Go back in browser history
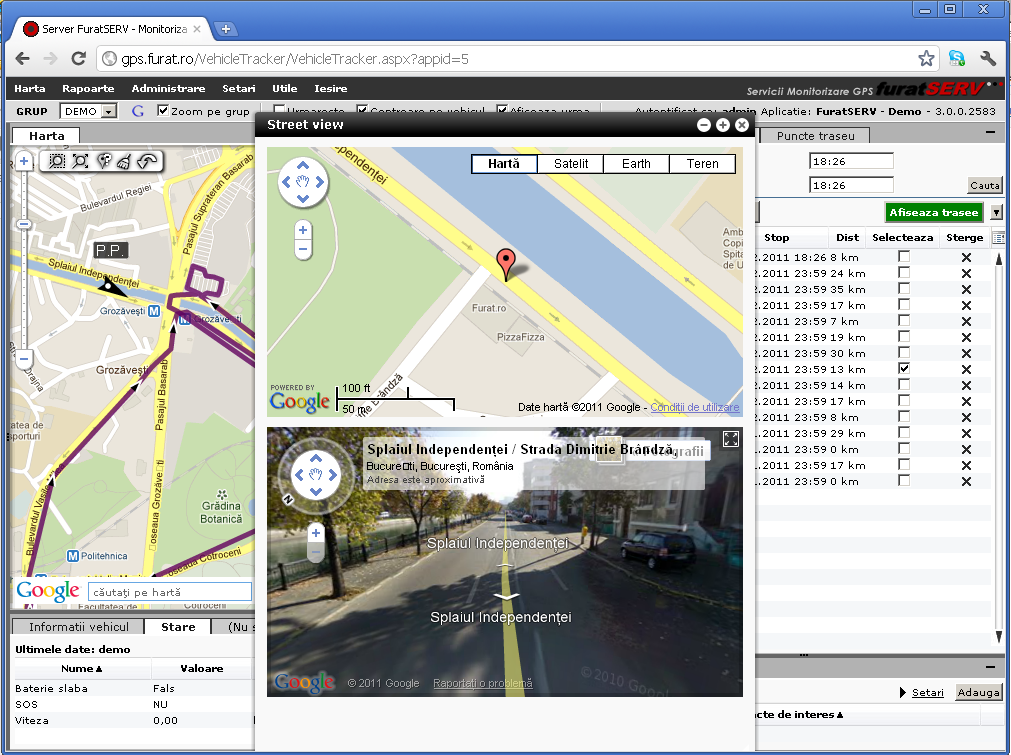The height and width of the screenshot is (755, 1011). pyautogui.click(x=23, y=59)
